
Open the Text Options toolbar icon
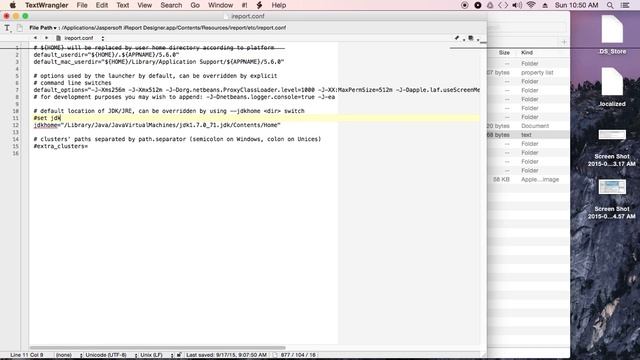coord(7,28)
